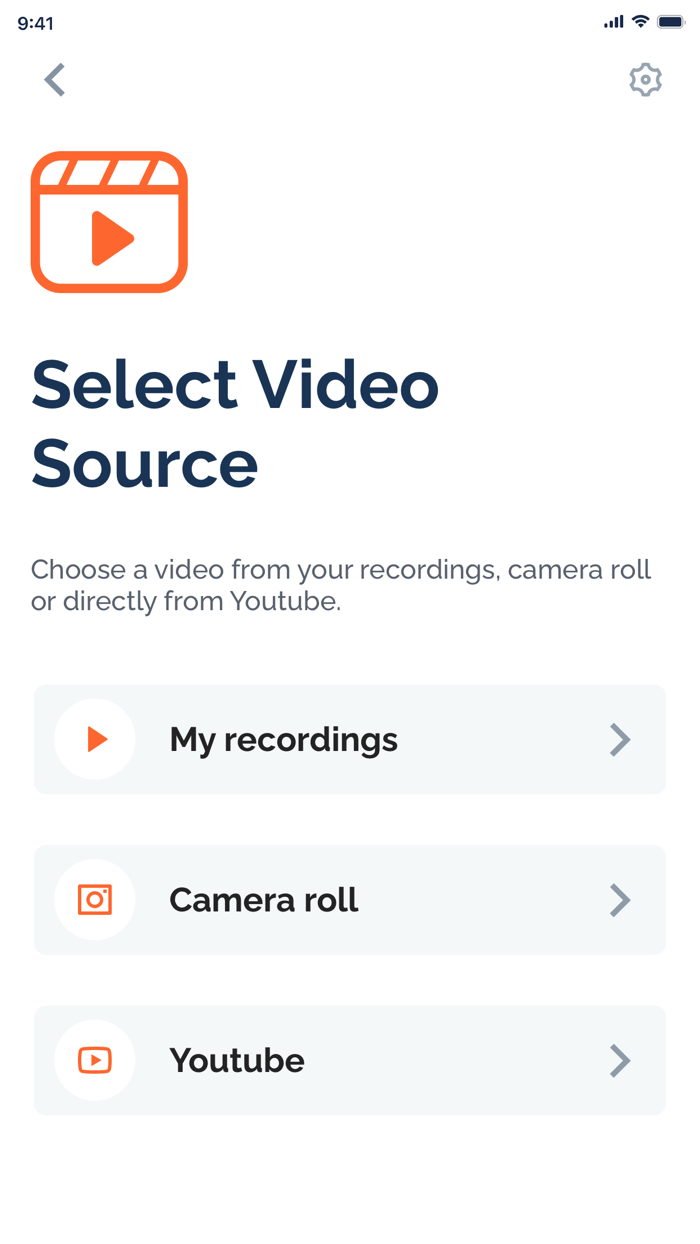
Task: Open the settings gear icon
Action: (x=646, y=80)
